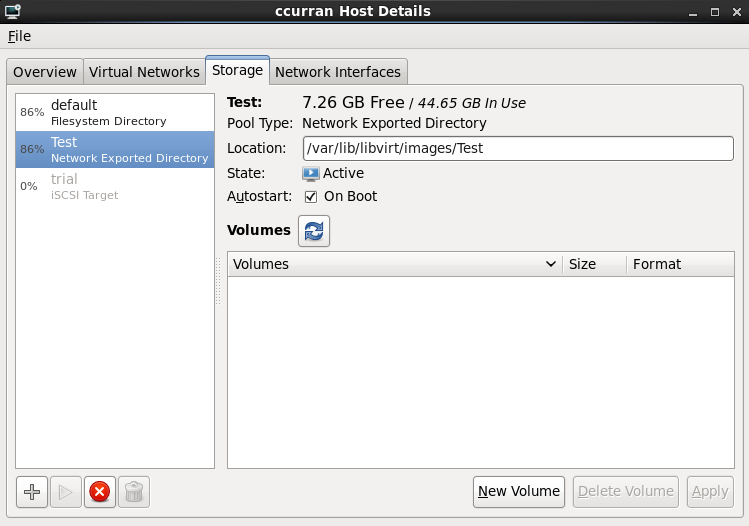Click the Active state monitor icon
The height and width of the screenshot is (526, 749).
[x=311, y=173]
